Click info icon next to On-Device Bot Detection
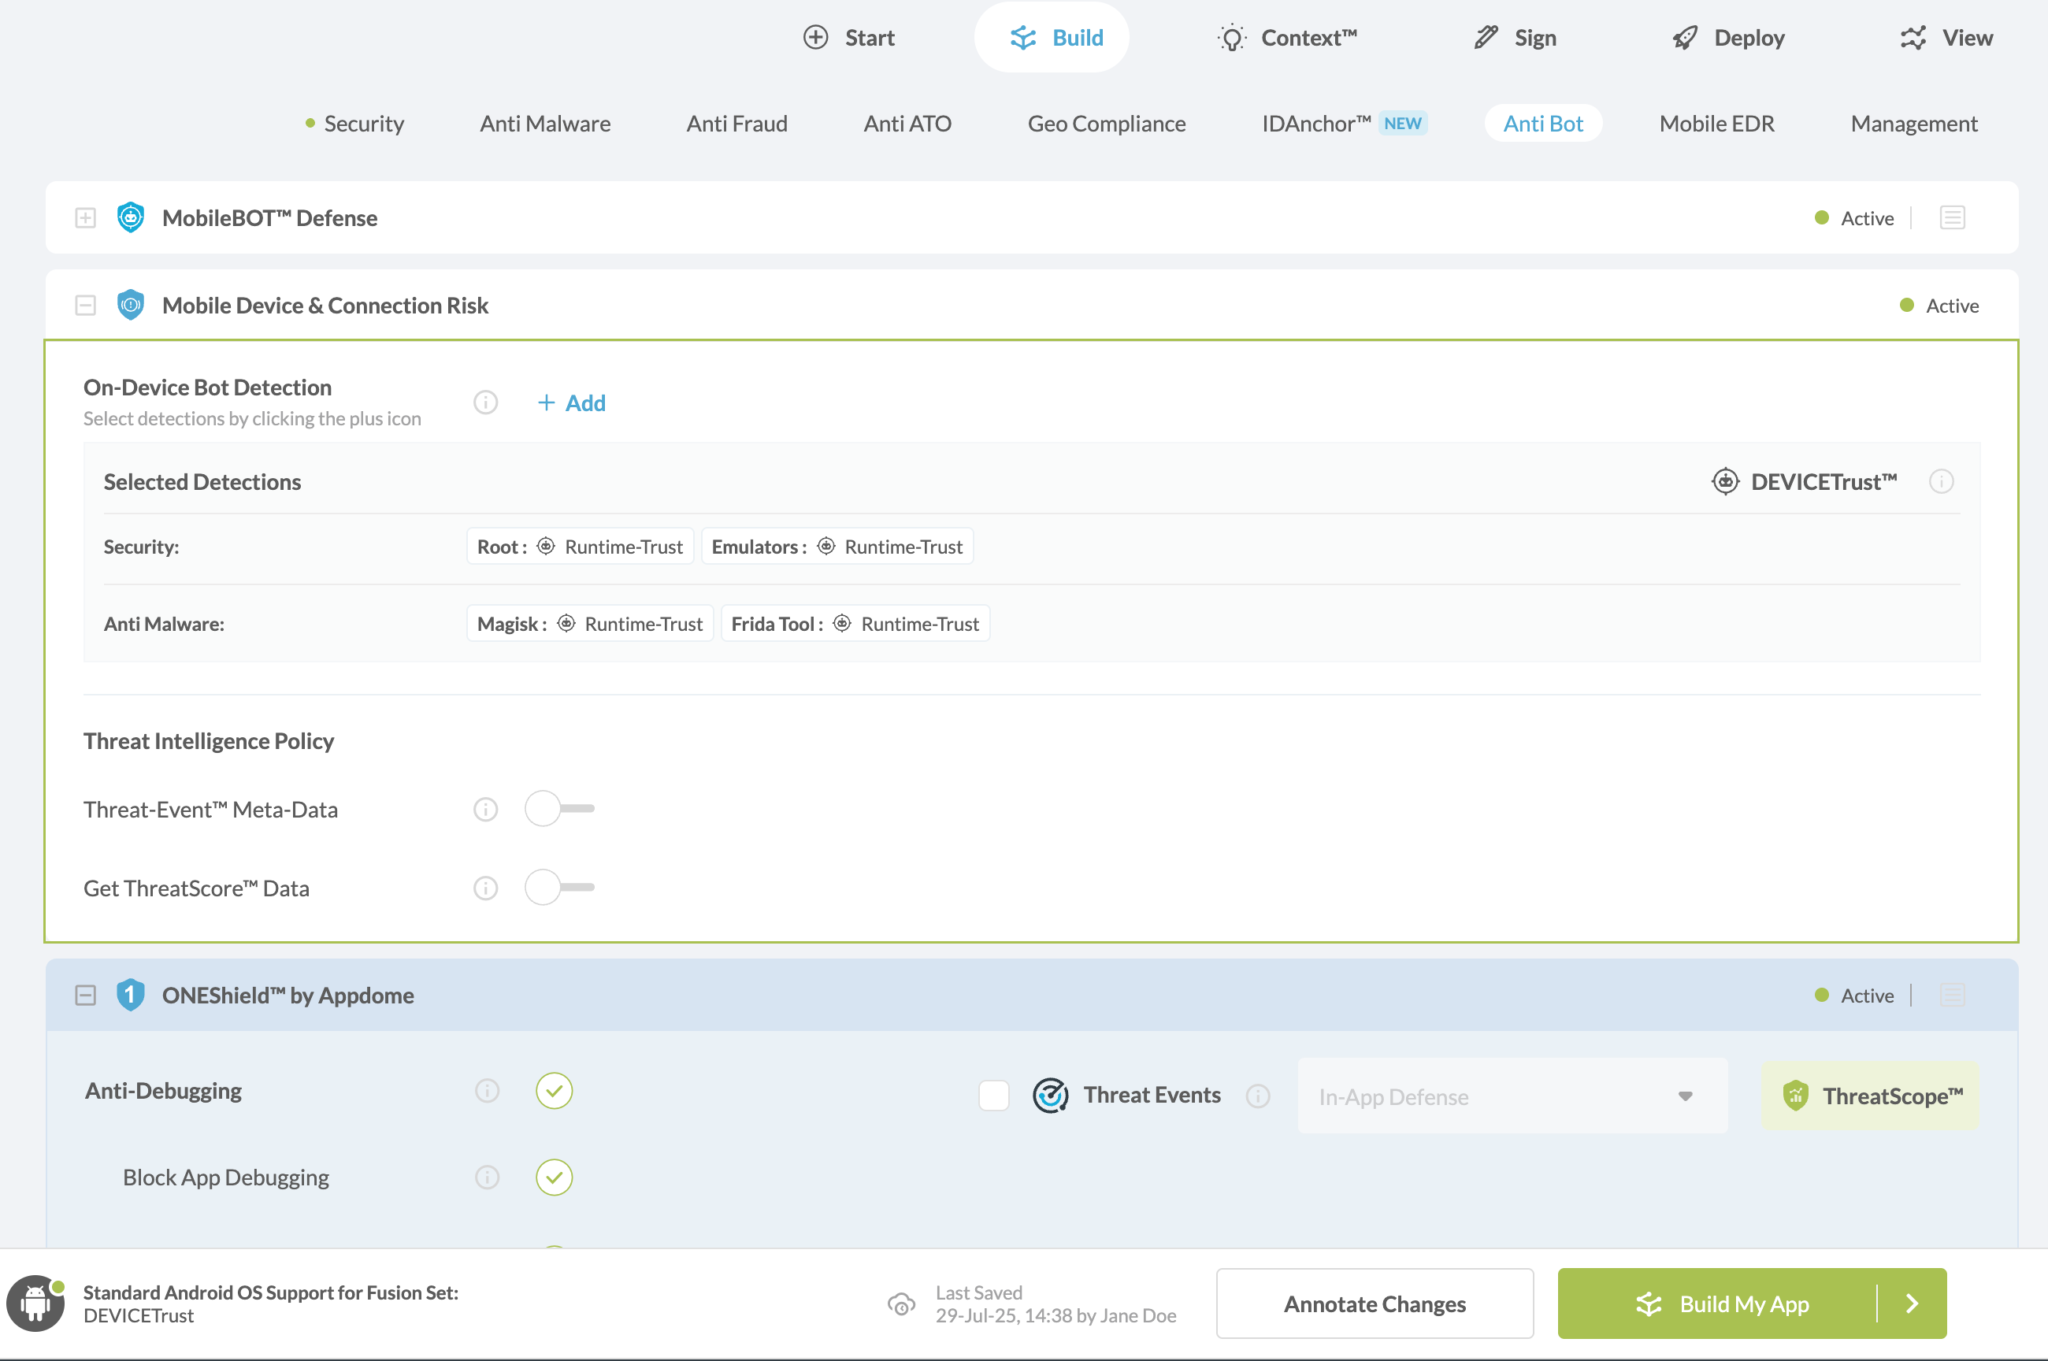This screenshot has width=2048, height=1361. tap(485, 402)
